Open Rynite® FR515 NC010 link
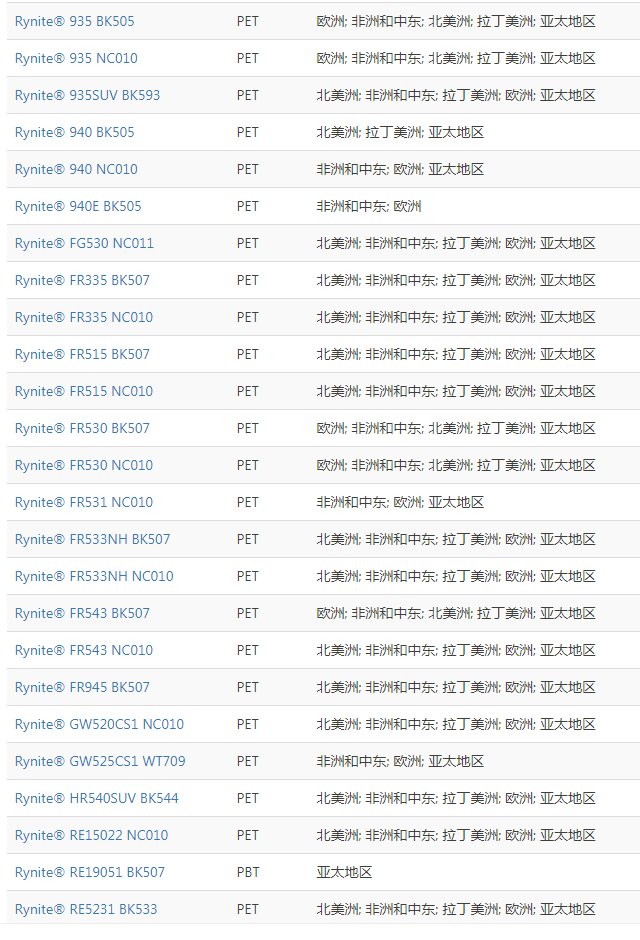640x940 pixels. 84,392
